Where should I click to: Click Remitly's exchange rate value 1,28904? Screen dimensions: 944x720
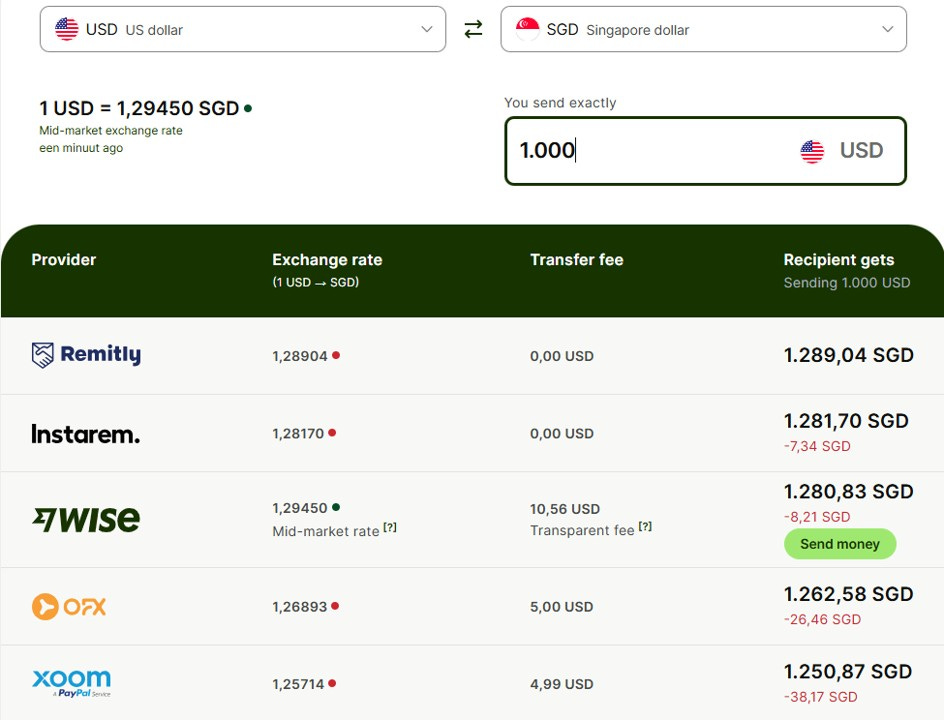pos(300,356)
